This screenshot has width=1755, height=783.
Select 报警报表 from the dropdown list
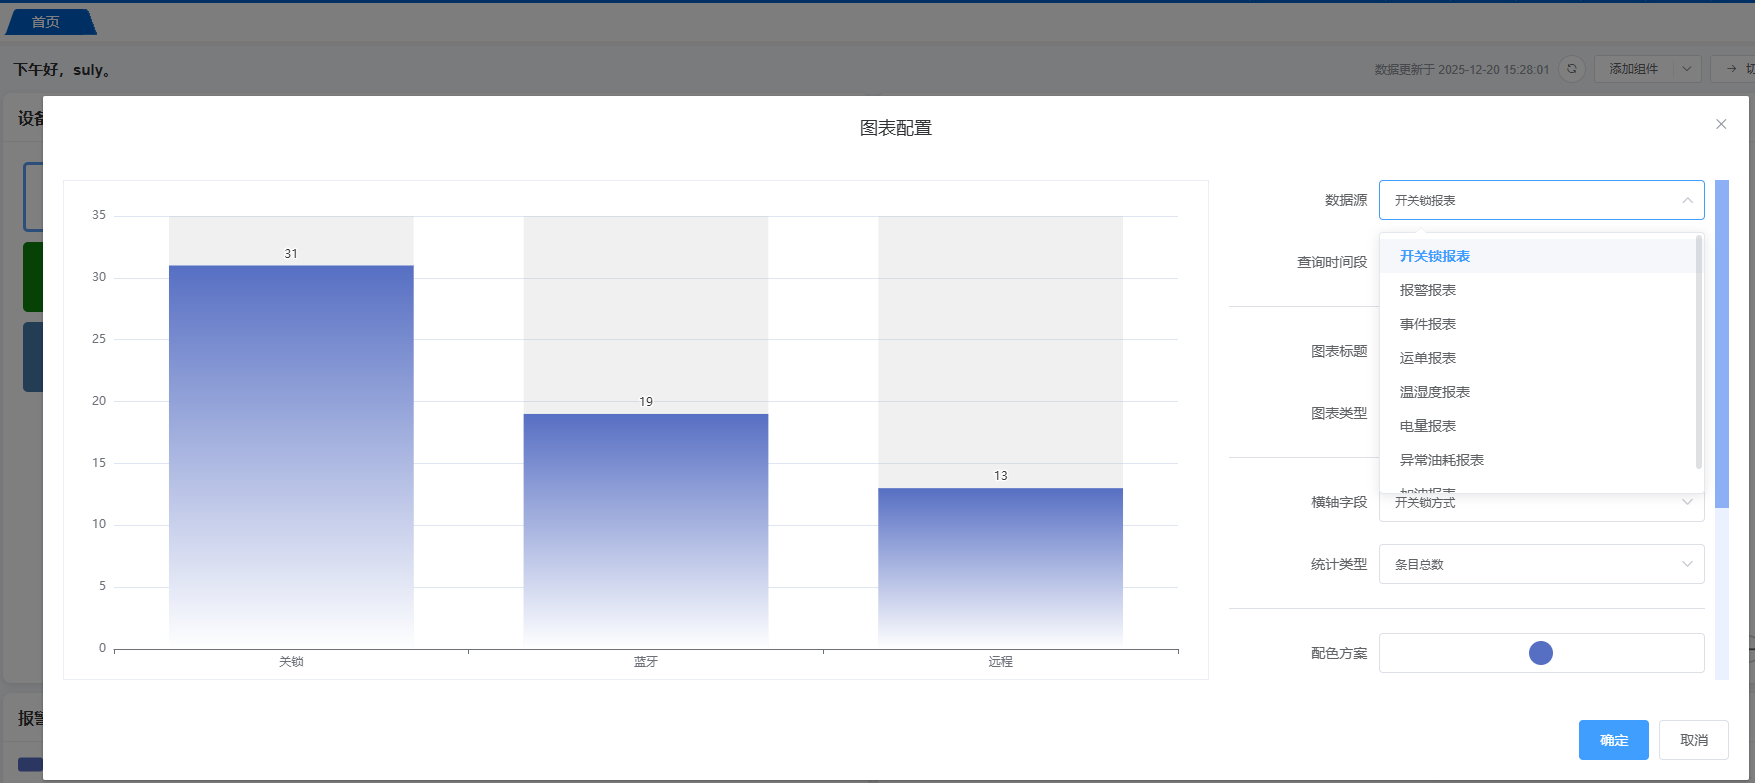[x=1427, y=290]
